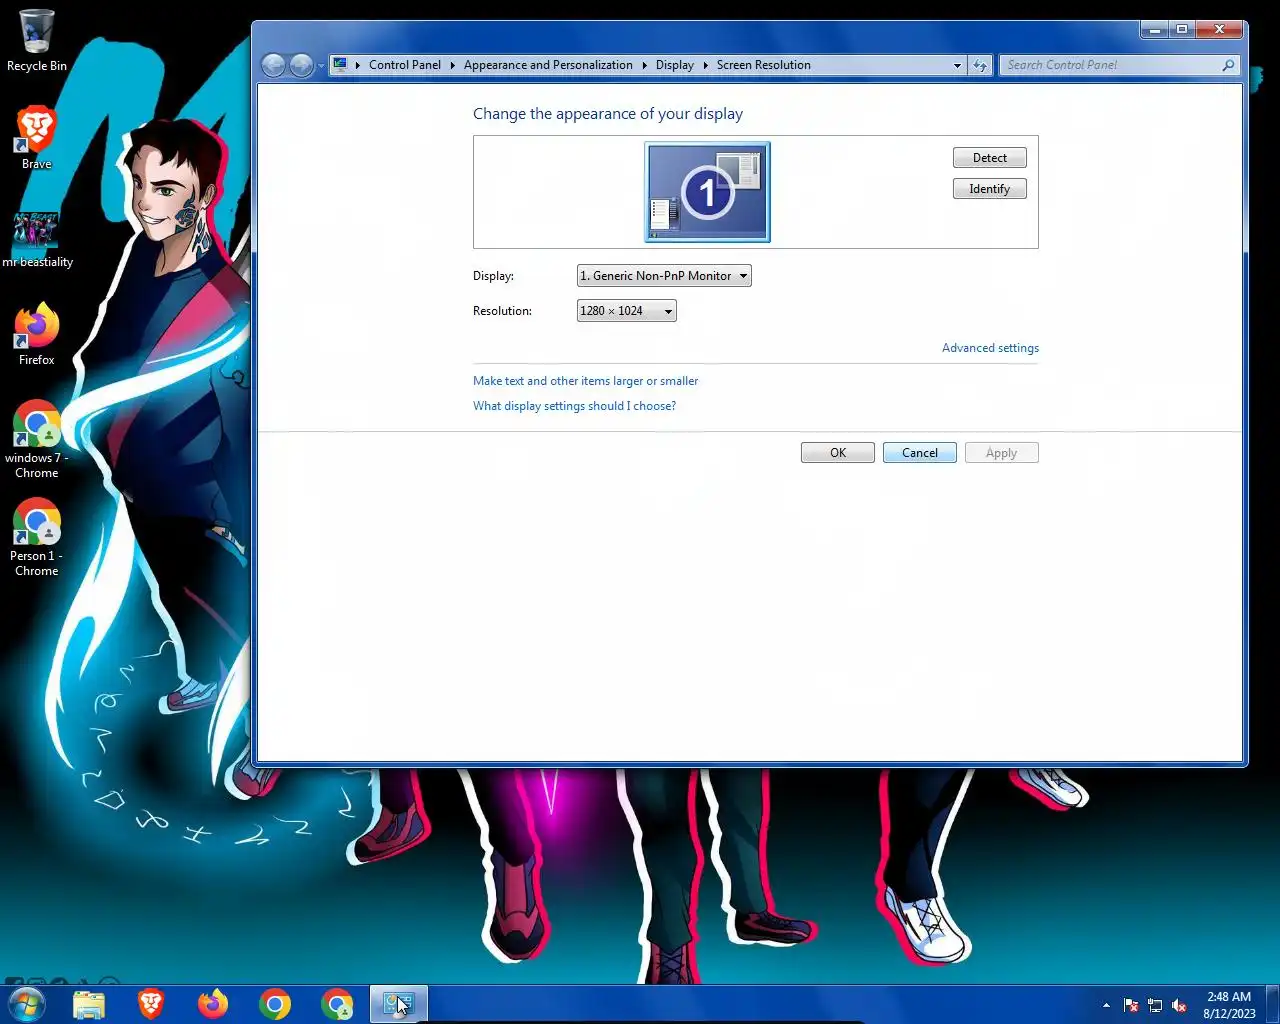Click the search magnifier icon
This screenshot has height=1024, width=1280.
[x=1228, y=65]
